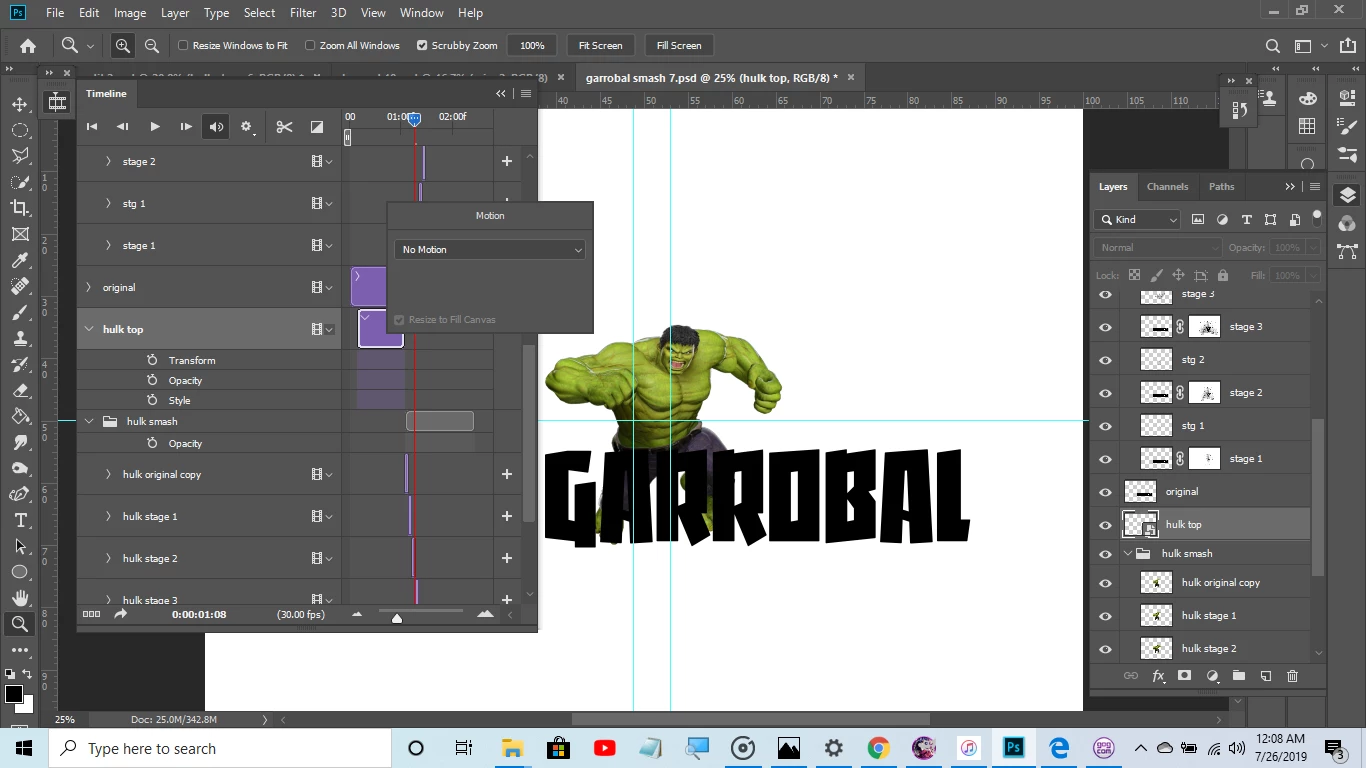Select the Eraser tool
1366x768 pixels.
20,391
